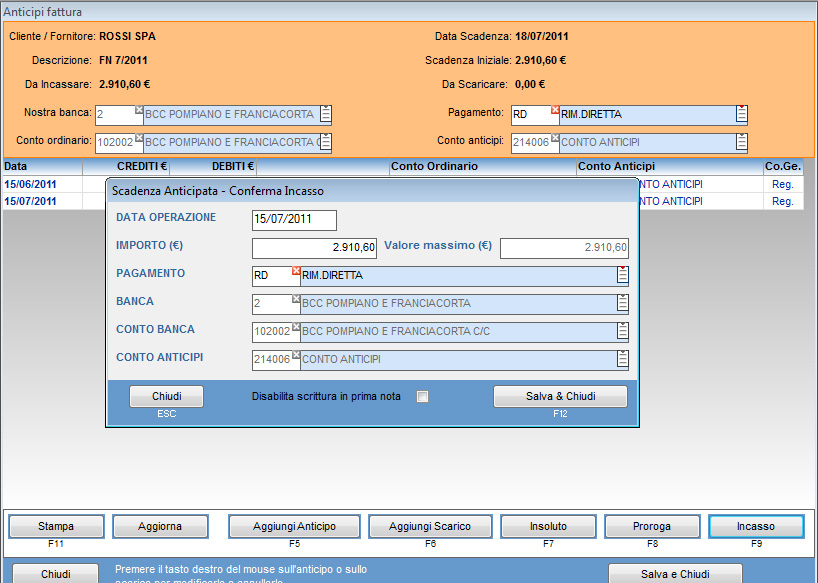Screen dimensions: 818x583
Task: Expand the CONTO ANTICIPI selection list in the dialog
Action: pyautogui.click(x=622, y=360)
